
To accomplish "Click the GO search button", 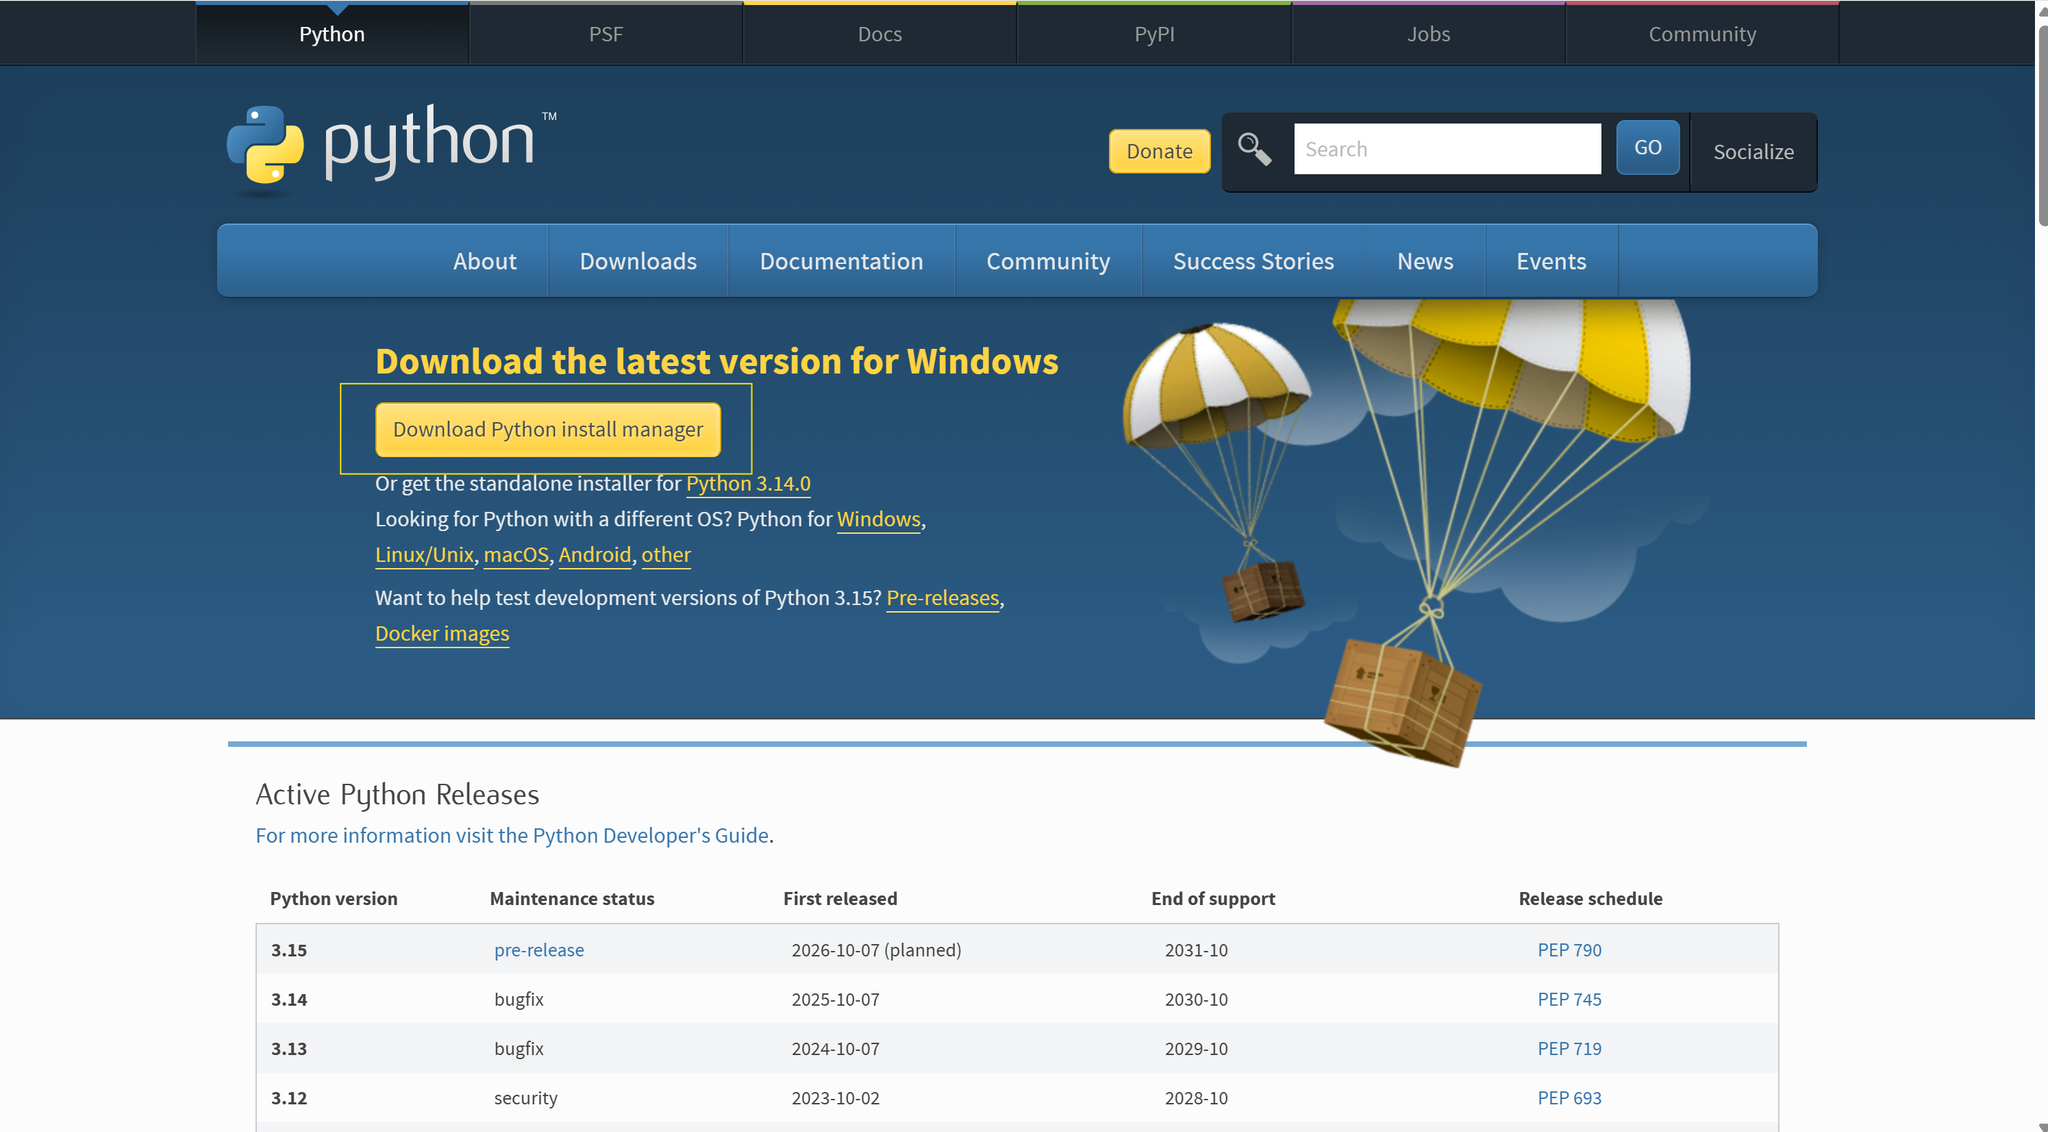I will click(x=1647, y=147).
